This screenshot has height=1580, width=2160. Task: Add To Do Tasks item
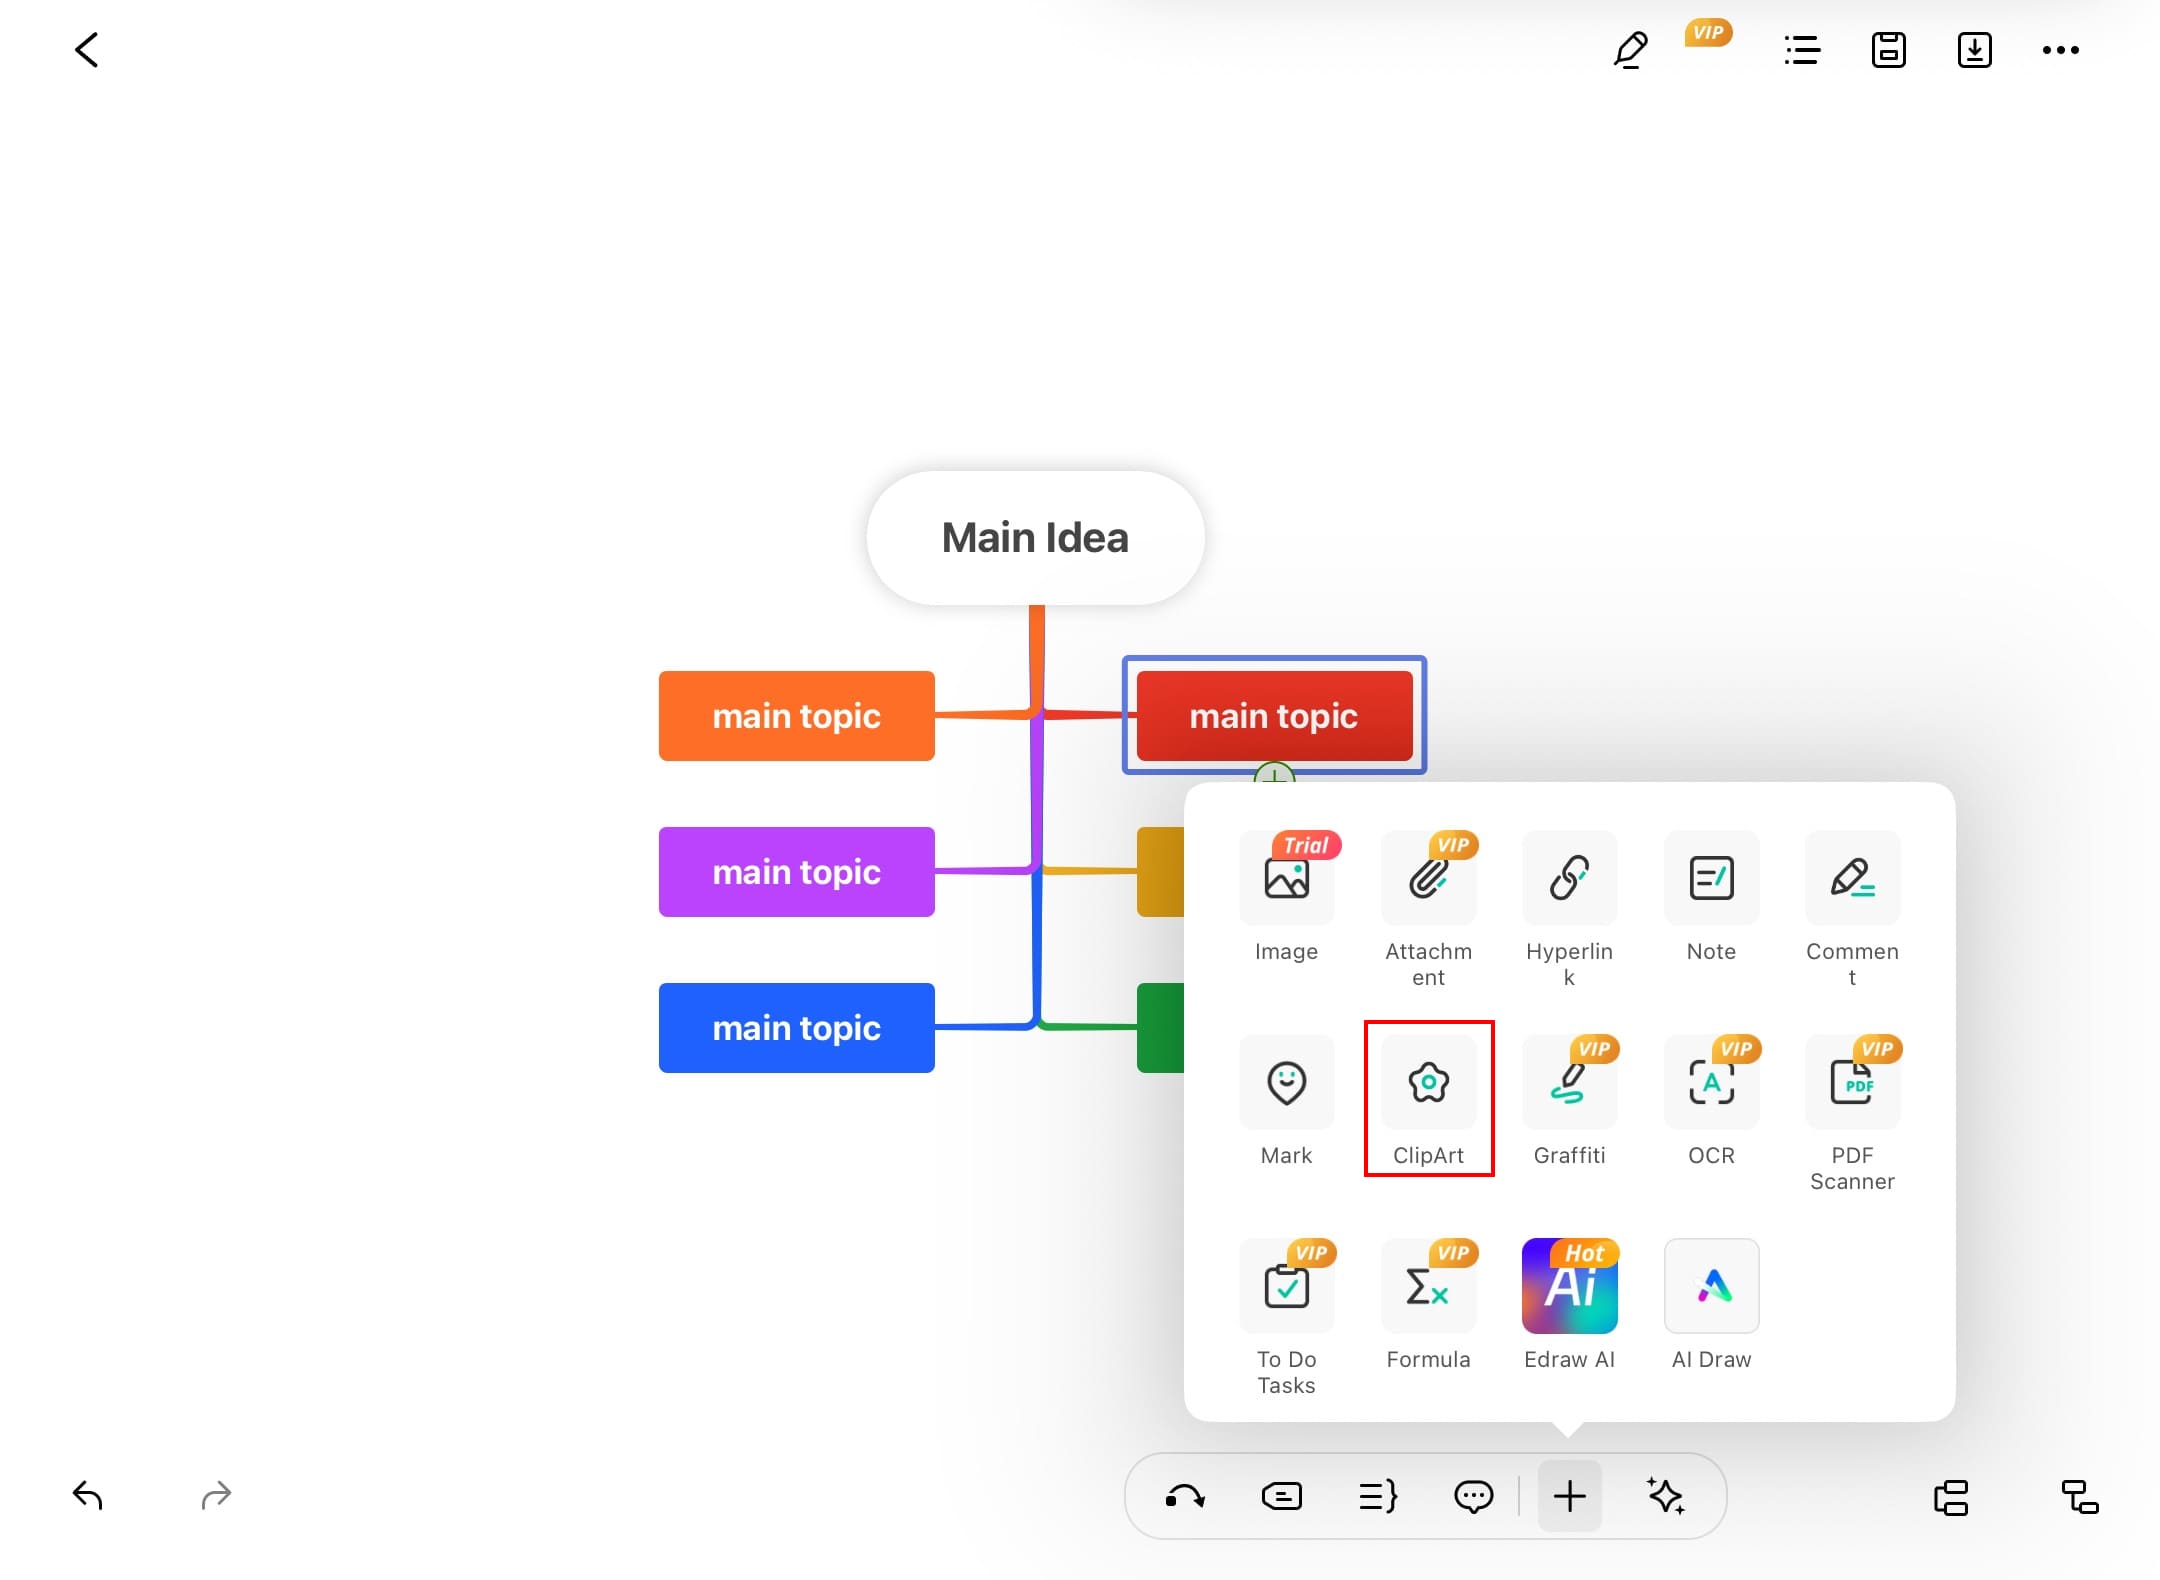click(x=1286, y=1287)
